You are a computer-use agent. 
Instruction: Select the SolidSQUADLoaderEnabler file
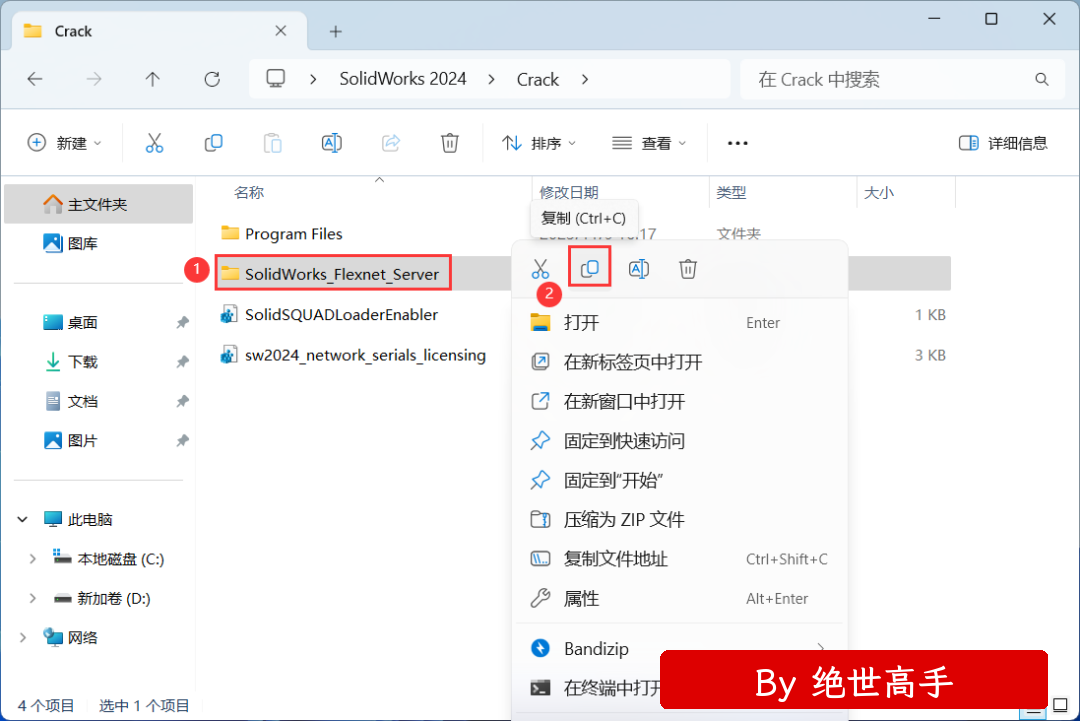coord(341,315)
